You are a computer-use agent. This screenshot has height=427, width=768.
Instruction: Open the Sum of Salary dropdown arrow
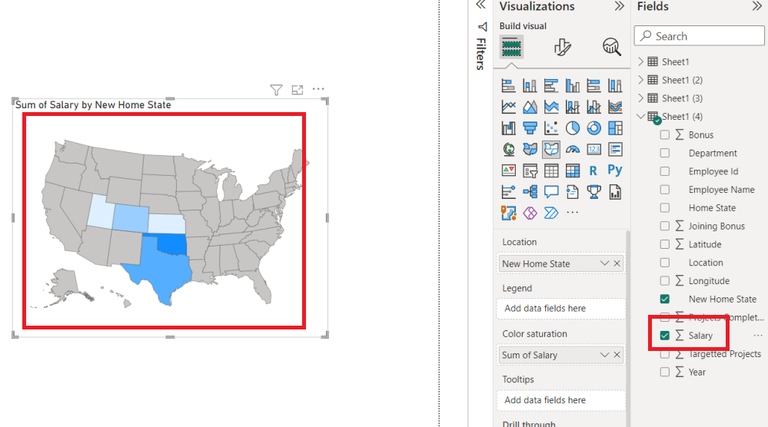tap(604, 355)
